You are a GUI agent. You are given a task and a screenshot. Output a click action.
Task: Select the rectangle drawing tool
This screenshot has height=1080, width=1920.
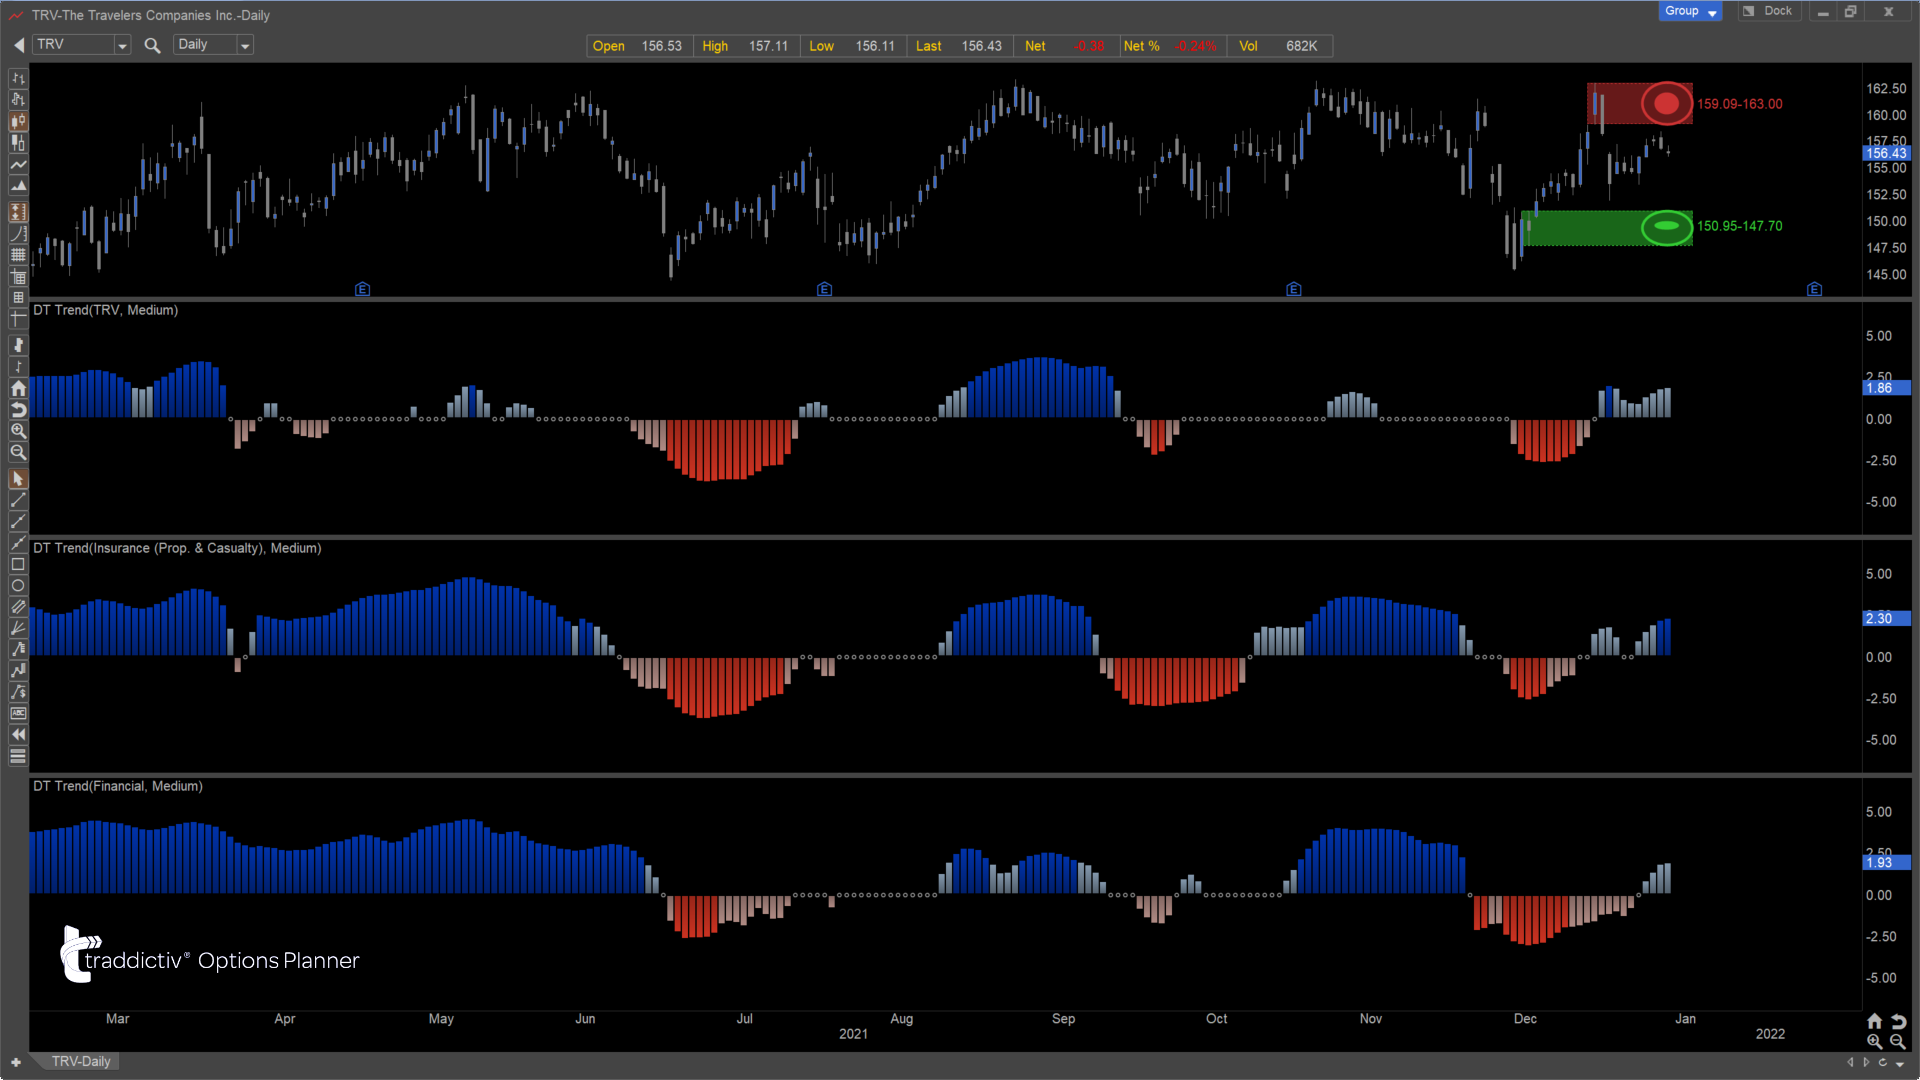[x=18, y=564]
